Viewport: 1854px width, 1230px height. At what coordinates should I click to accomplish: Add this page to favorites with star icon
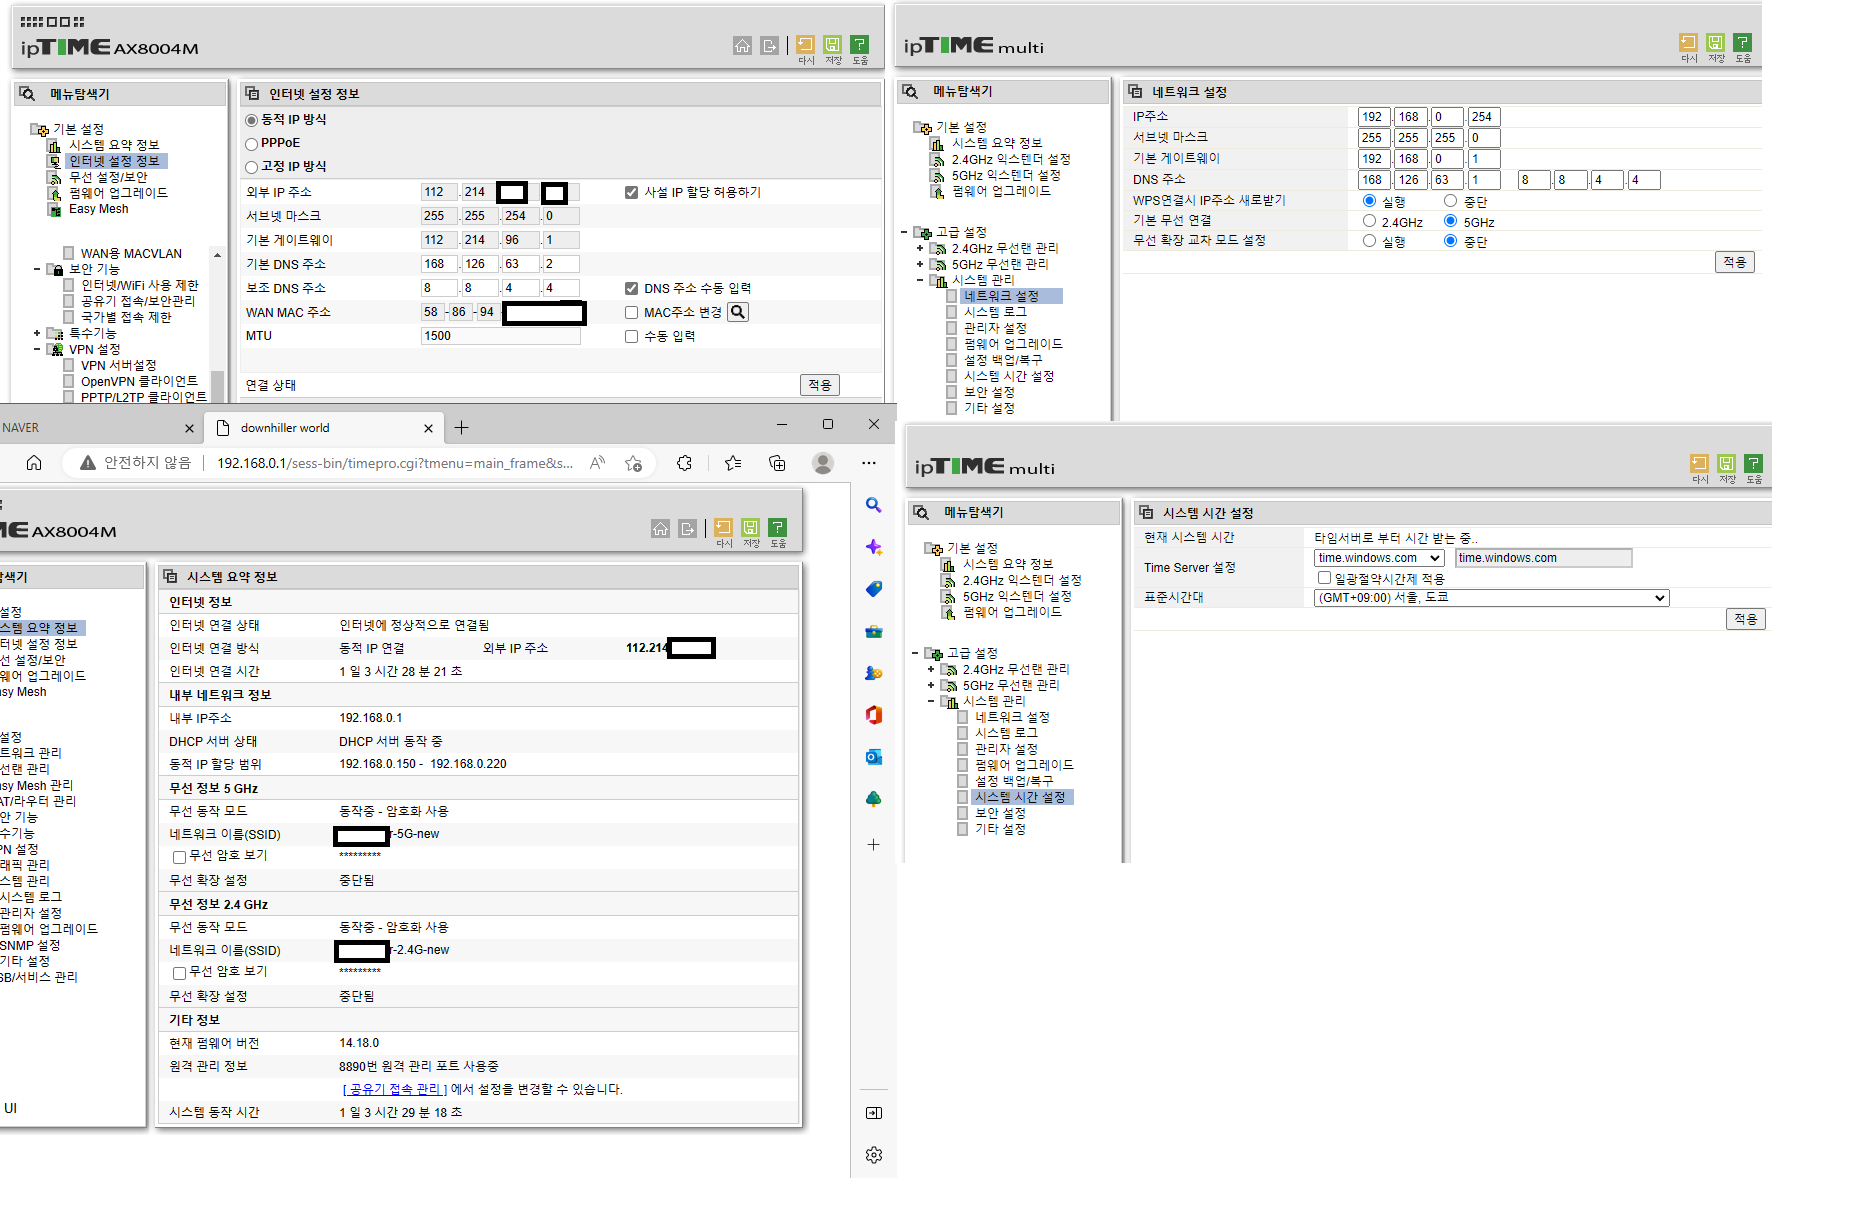point(633,463)
